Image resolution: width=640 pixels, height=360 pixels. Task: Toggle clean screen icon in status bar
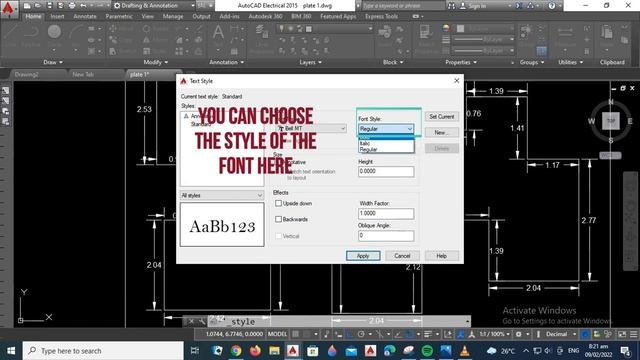point(622,334)
